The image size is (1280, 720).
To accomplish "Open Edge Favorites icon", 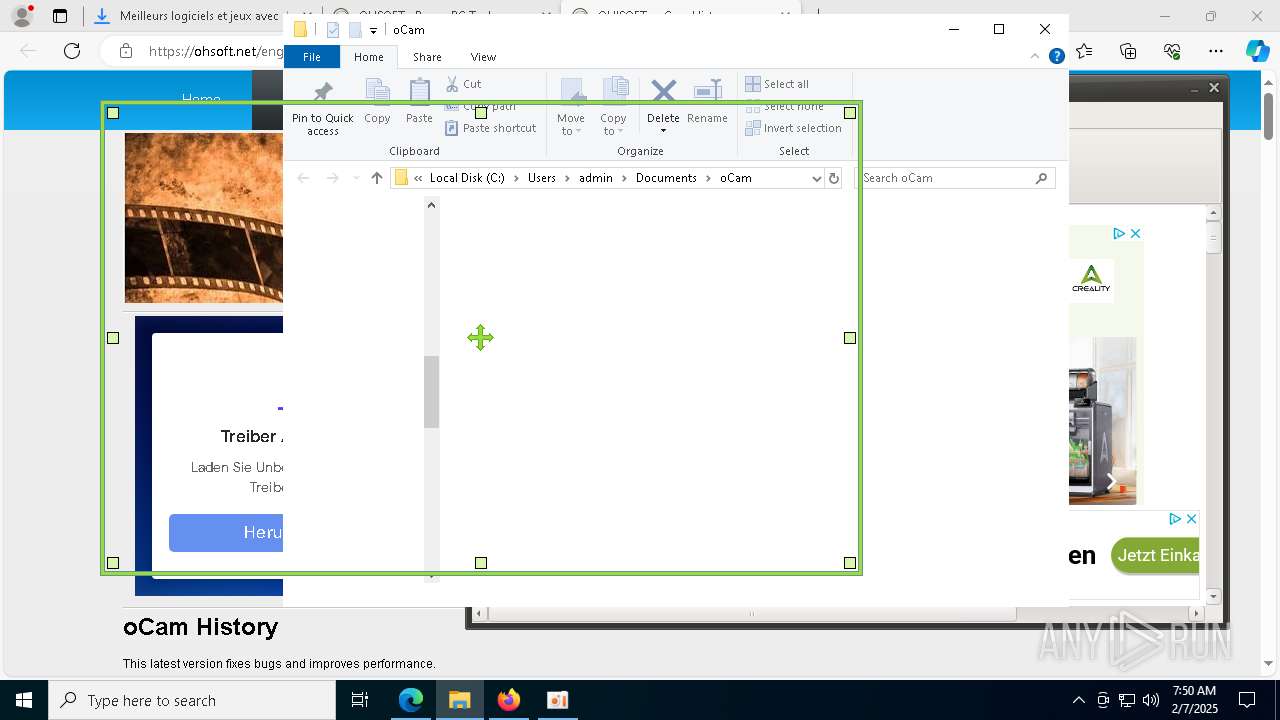I will tap(1085, 51).
